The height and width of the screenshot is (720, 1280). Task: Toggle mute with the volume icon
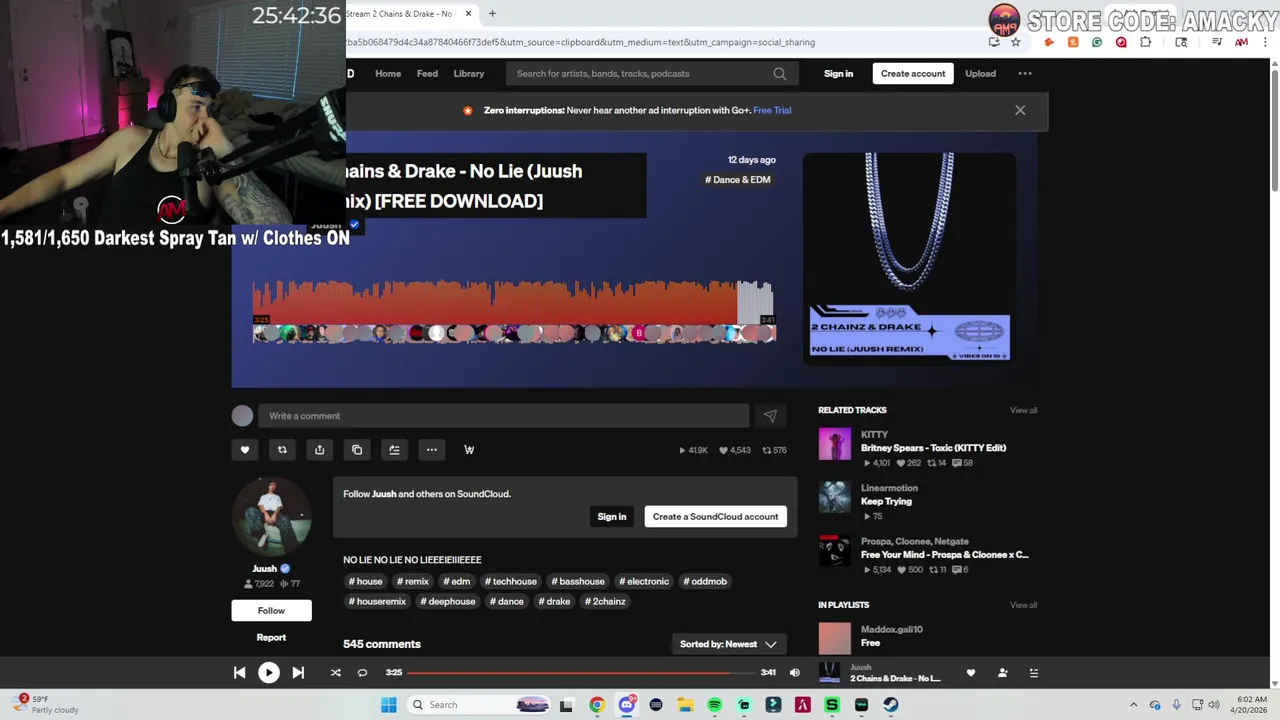click(x=795, y=673)
